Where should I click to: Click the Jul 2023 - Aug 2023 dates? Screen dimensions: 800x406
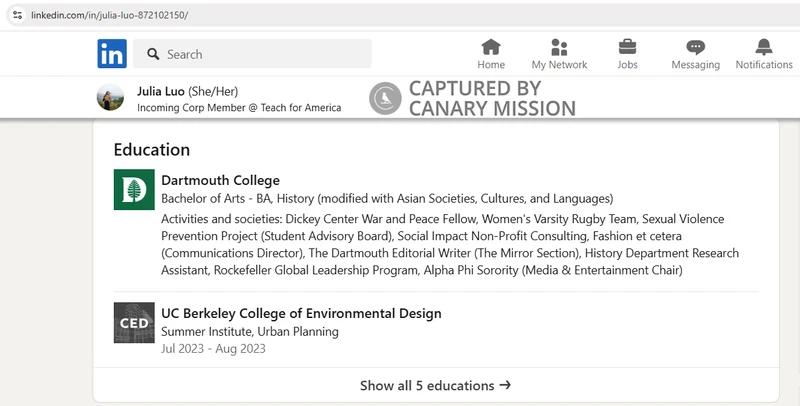point(213,349)
